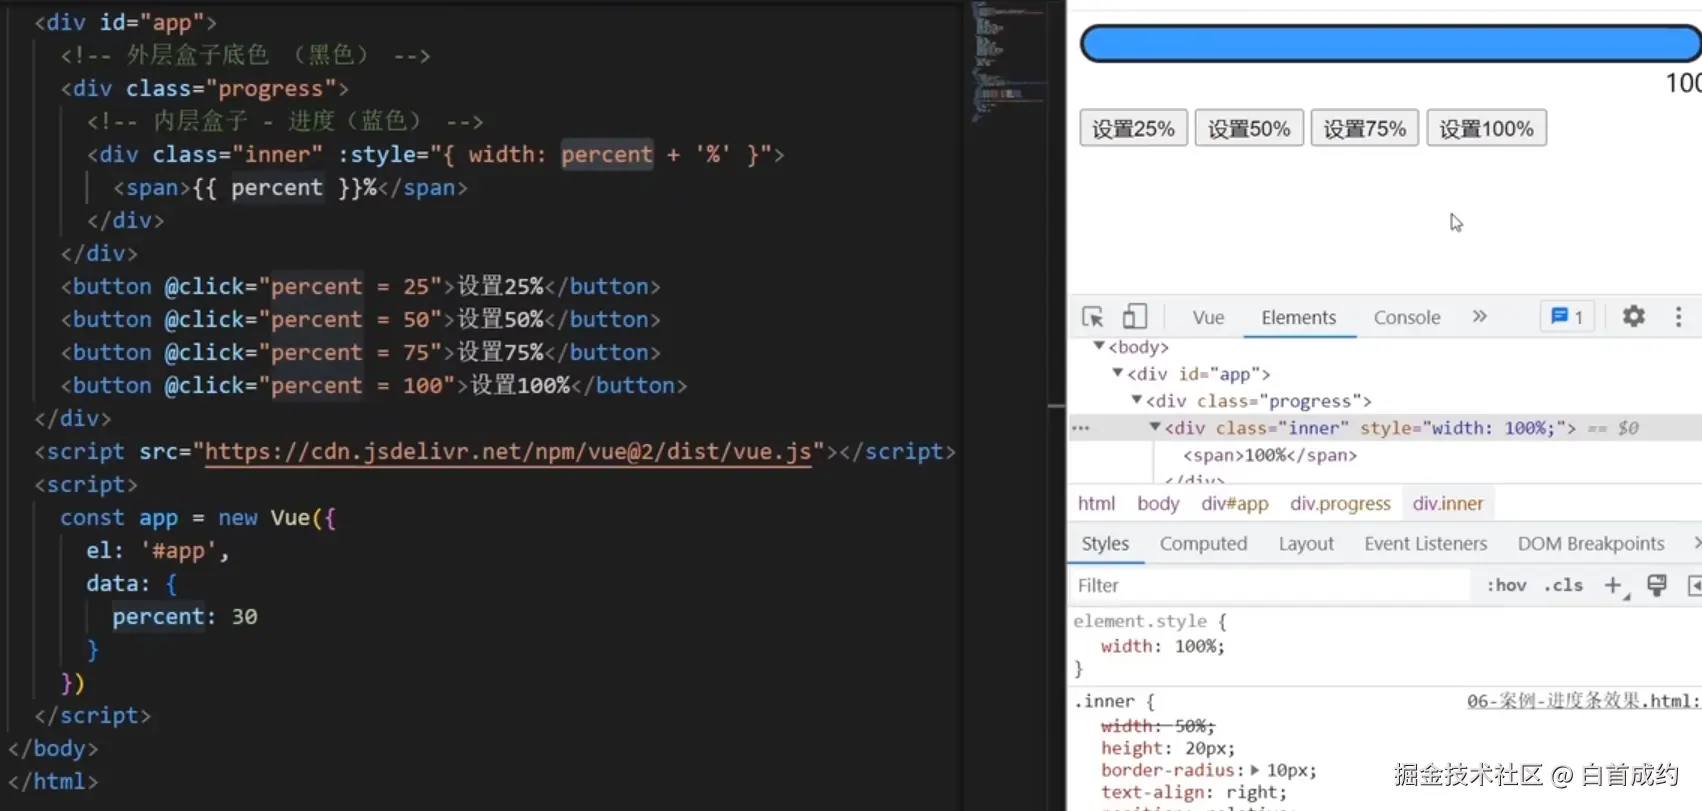
Task: Click the struck-through width 50% declaration
Action: pos(1158,726)
